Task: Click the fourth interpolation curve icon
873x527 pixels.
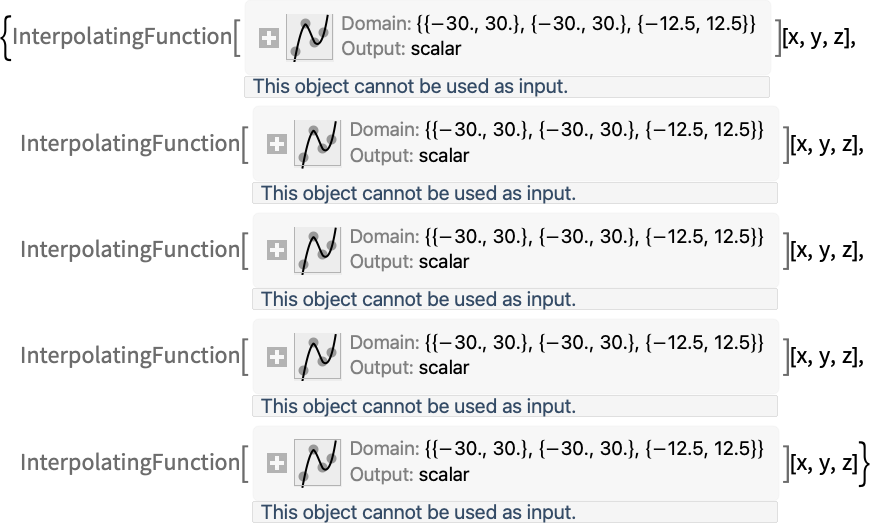Action: click(317, 356)
